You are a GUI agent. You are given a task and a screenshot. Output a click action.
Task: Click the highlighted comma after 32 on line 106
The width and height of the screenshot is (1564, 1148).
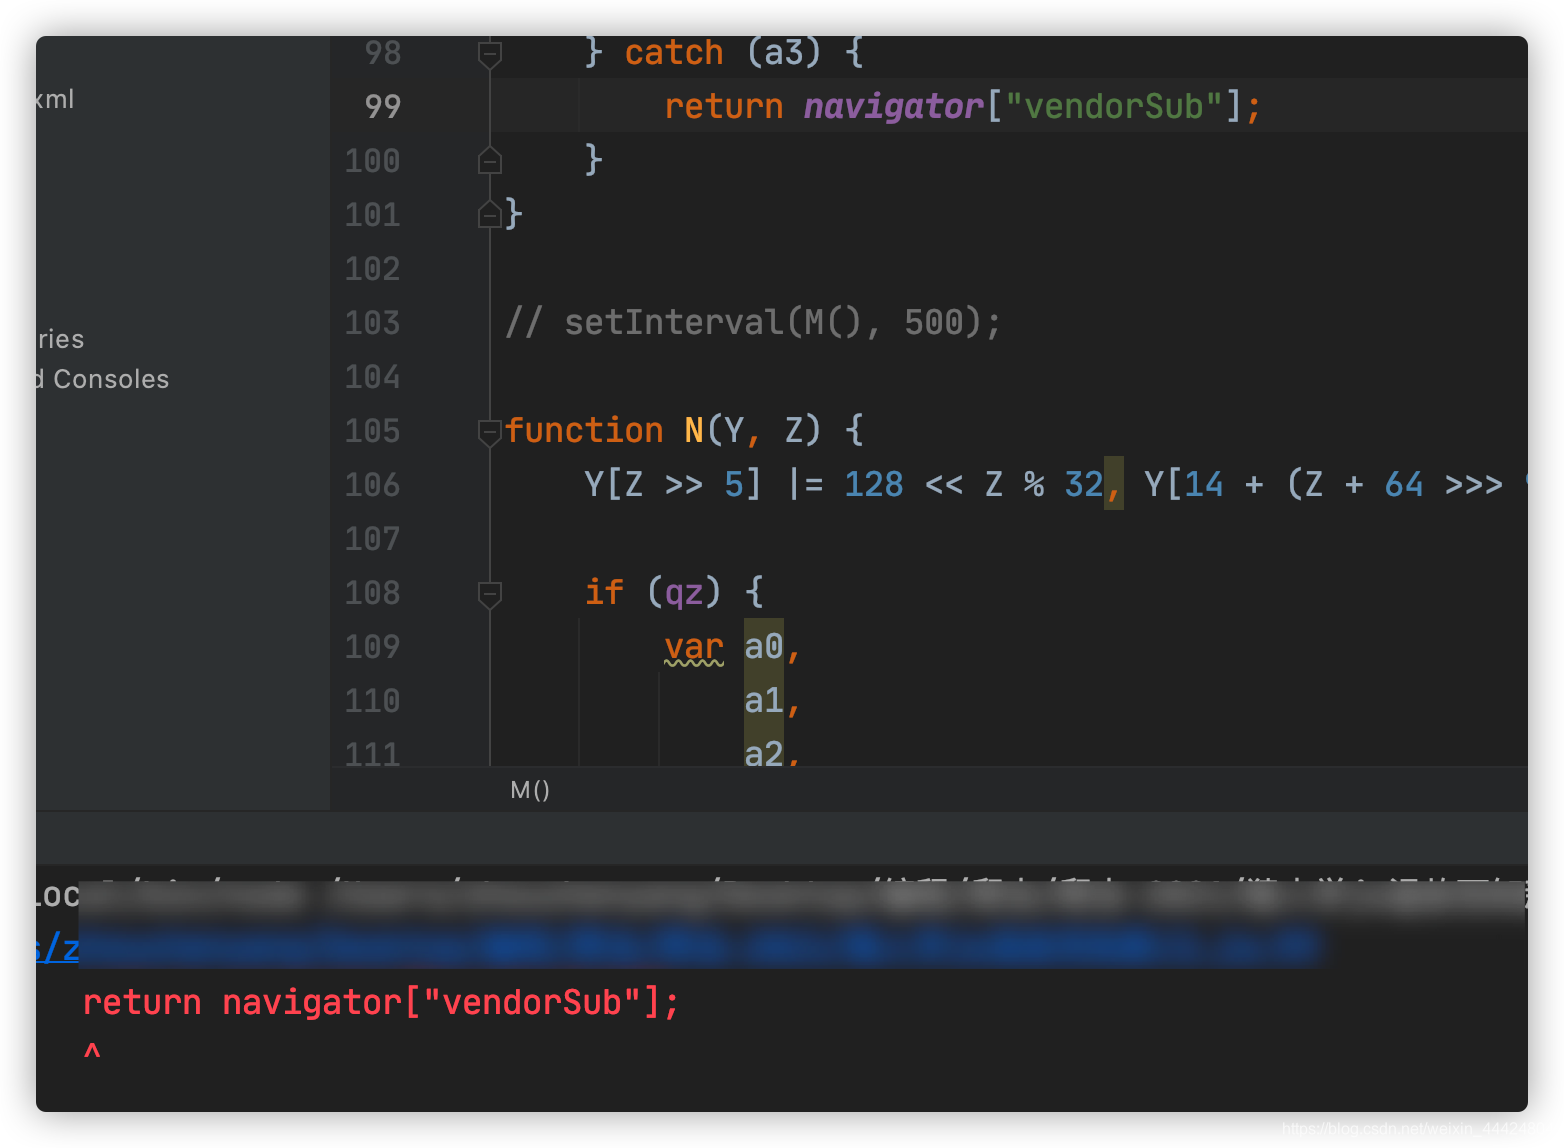coord(1114,484)
